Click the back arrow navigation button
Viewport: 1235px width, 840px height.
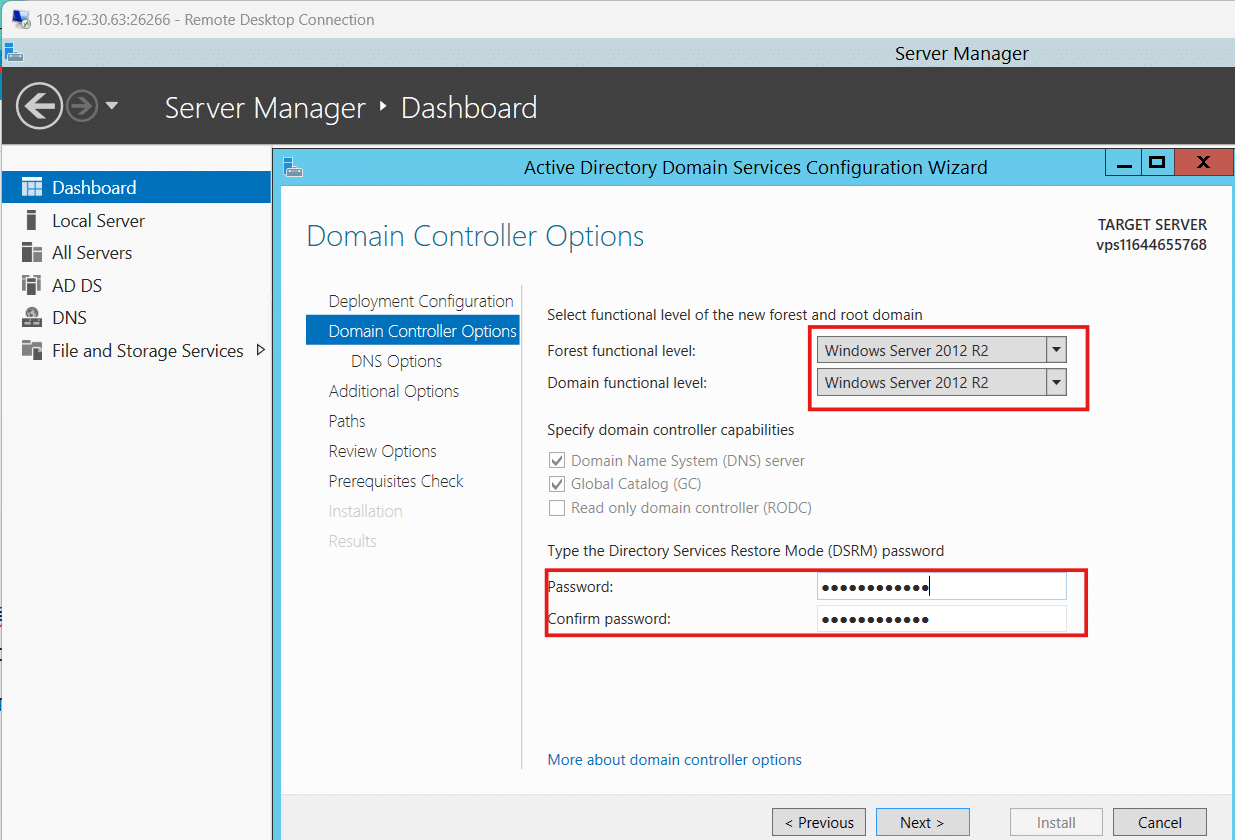coord(40,106)
